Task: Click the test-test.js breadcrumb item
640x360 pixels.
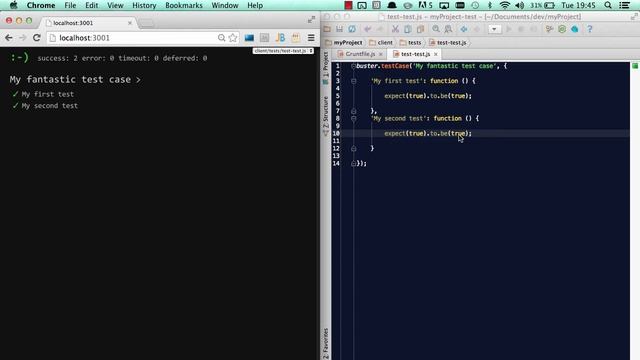Action: click(448, 42)
